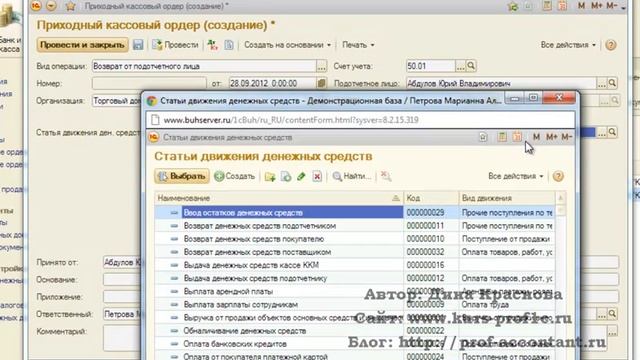Click calculator icon in main title bar
This screenshot has height=360, width=640.
(547, 6)
